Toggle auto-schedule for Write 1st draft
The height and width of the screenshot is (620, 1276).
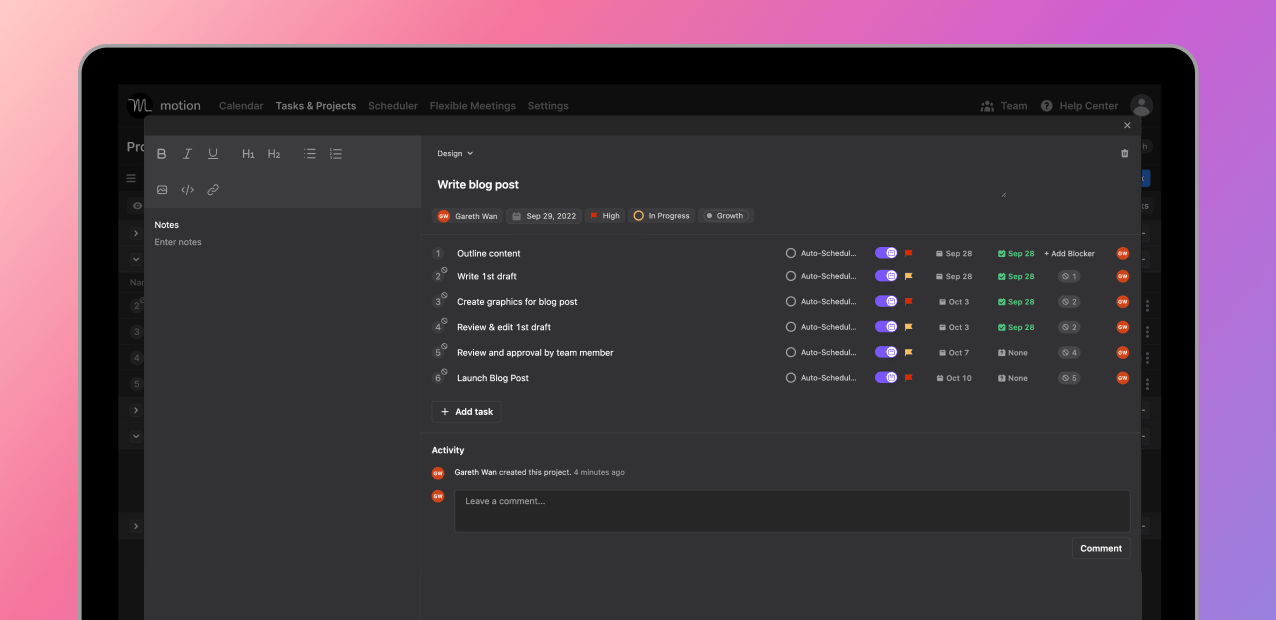886,276
